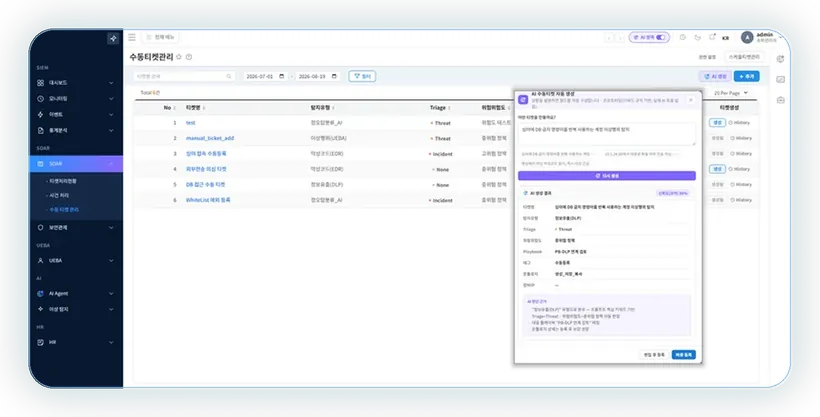
Task: Click the 필터 filter button
Action: coord(362,76)
